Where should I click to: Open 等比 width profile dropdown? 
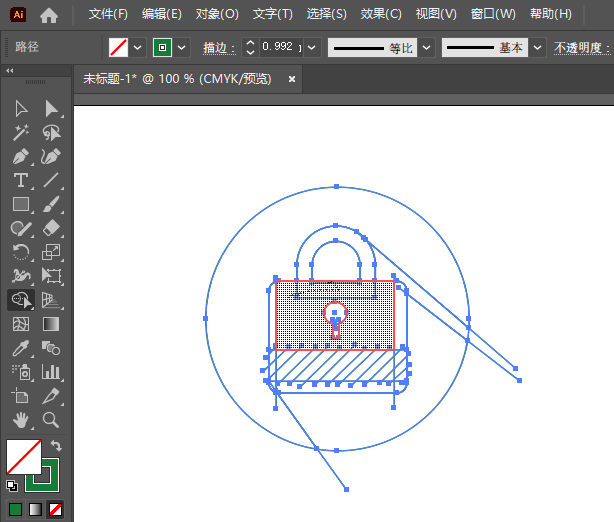point(426,48)
